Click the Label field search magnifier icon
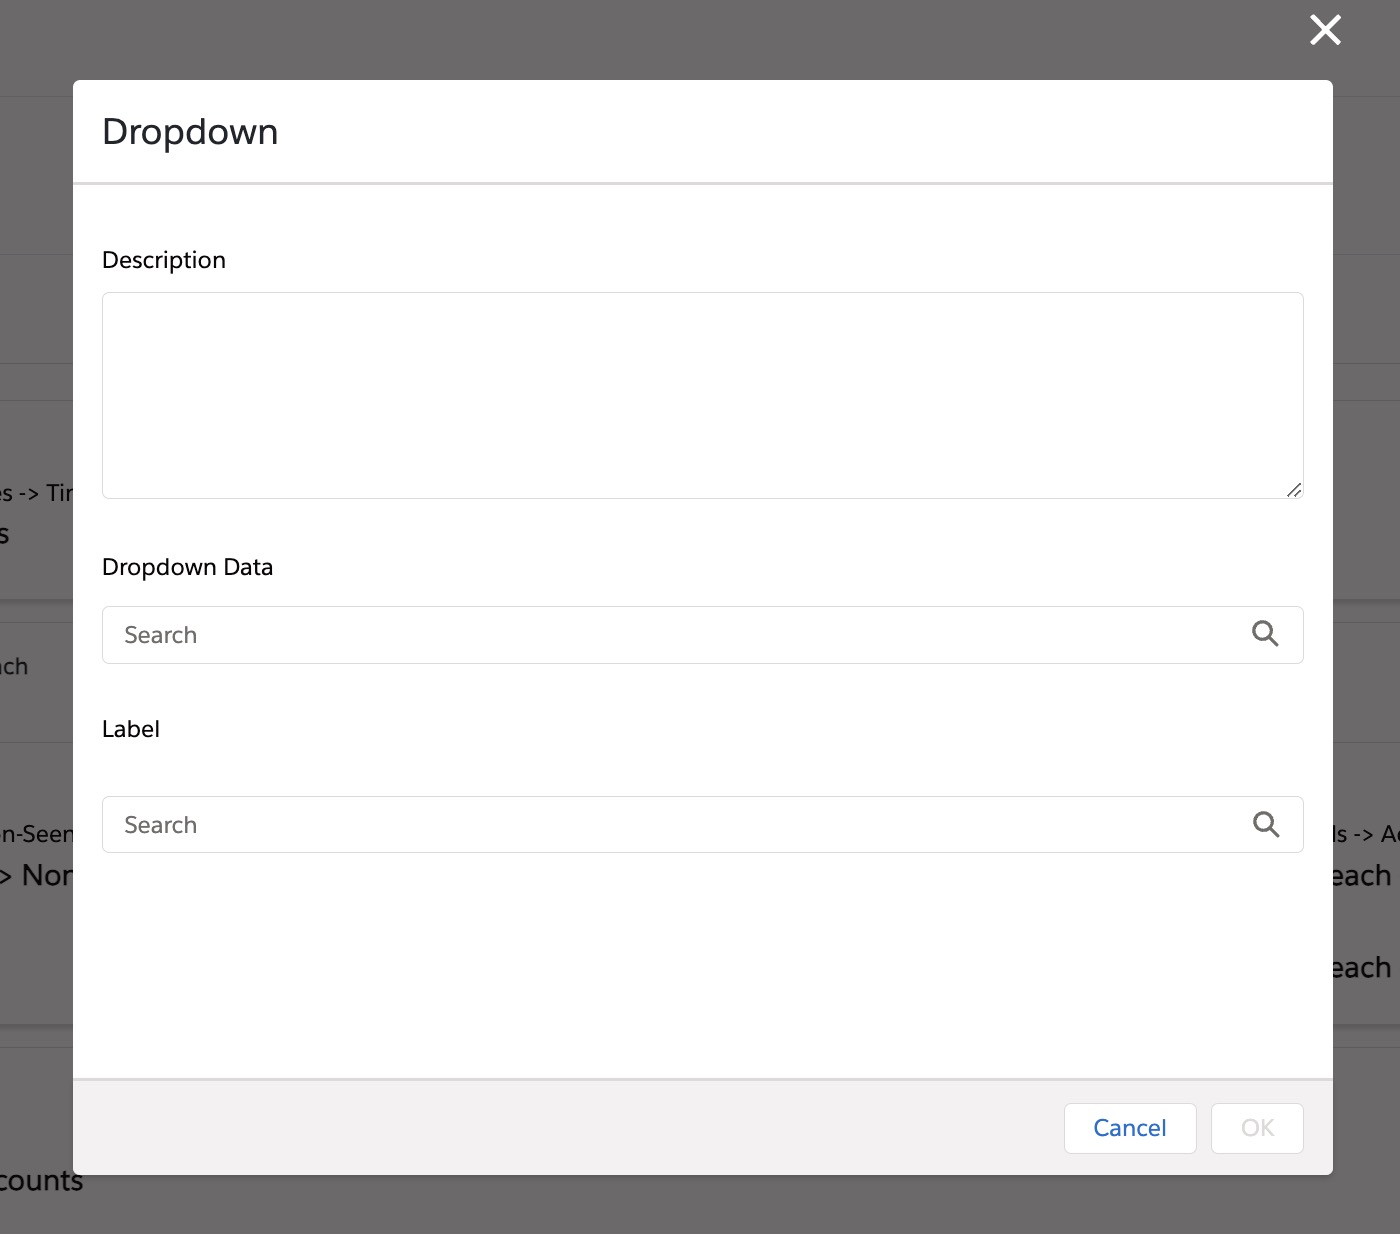This screenshot has height=1234, width=1400. (x=1266, y=824)
